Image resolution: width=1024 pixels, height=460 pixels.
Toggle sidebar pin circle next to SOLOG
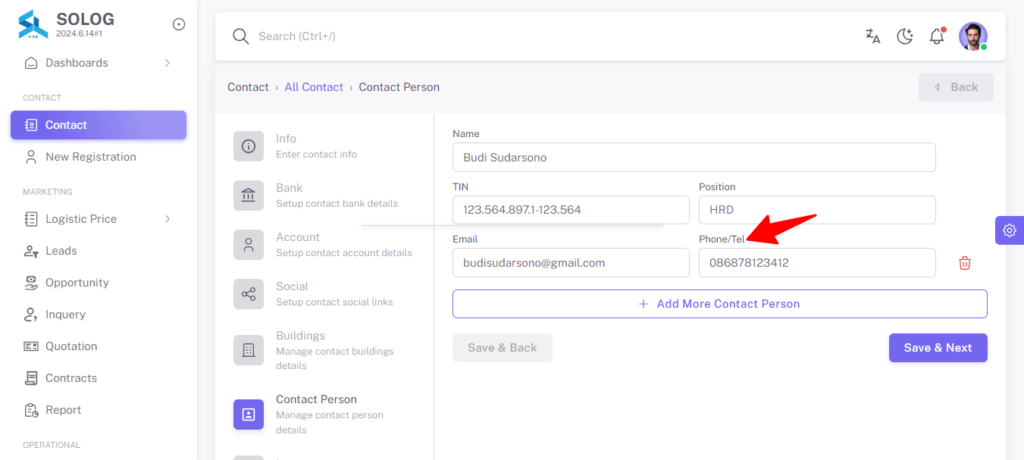[178, 24]
